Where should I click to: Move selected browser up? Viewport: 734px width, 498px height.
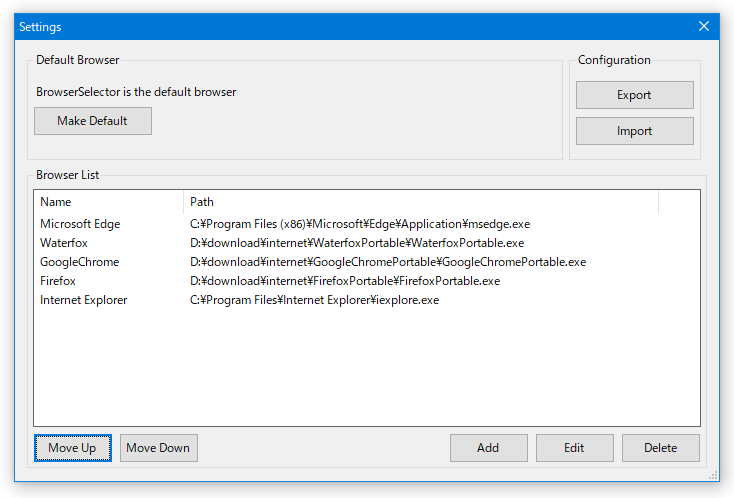(x=73, y=448)
